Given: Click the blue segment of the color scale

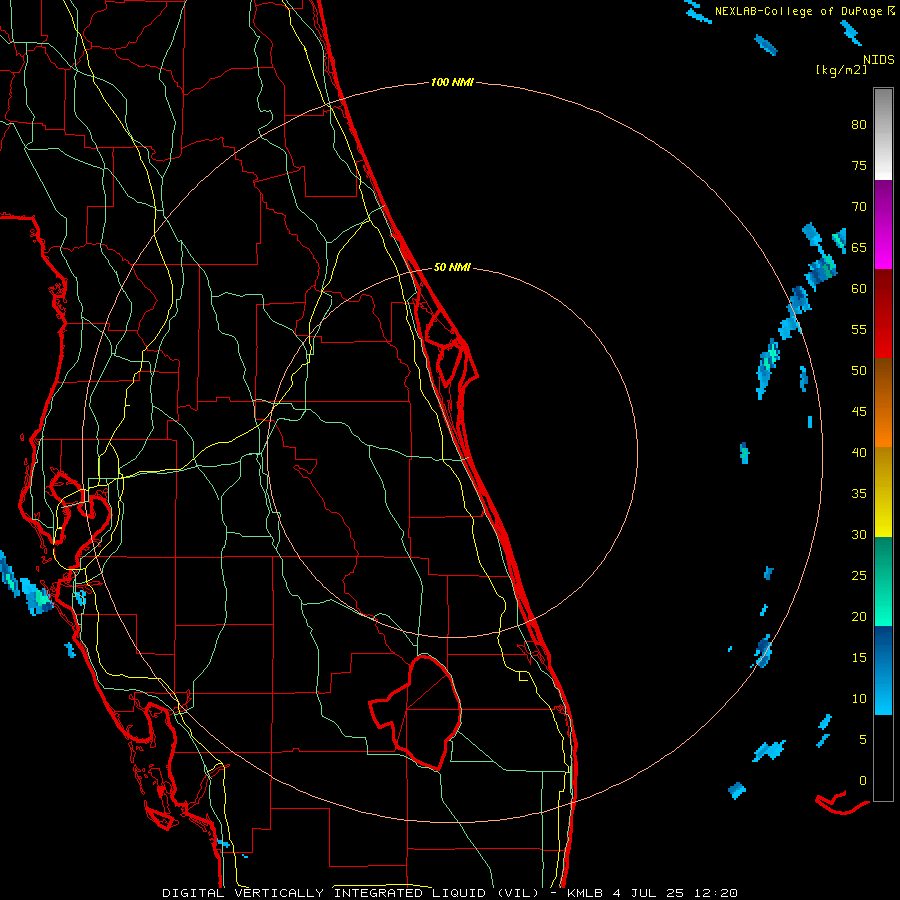Looking at the screenshot, I should (x=883, y=670).
